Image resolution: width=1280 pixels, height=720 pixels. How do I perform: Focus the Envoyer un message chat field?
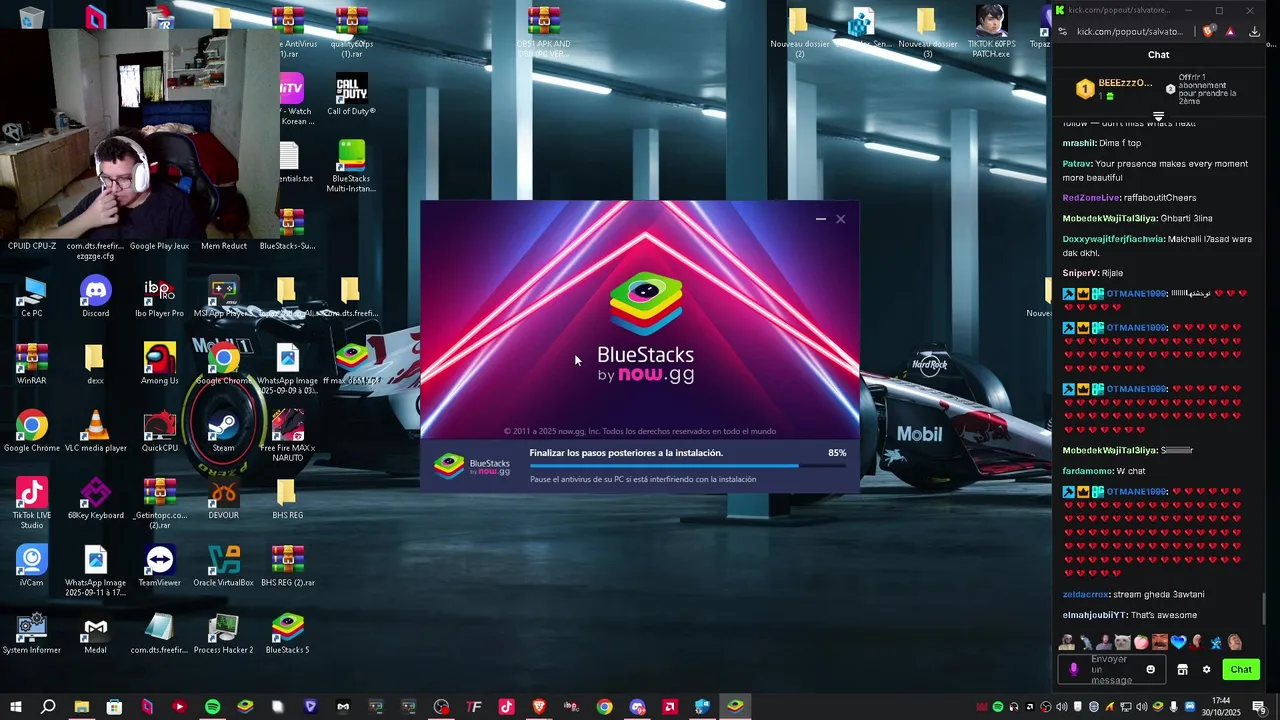[x=1112, y=670]
